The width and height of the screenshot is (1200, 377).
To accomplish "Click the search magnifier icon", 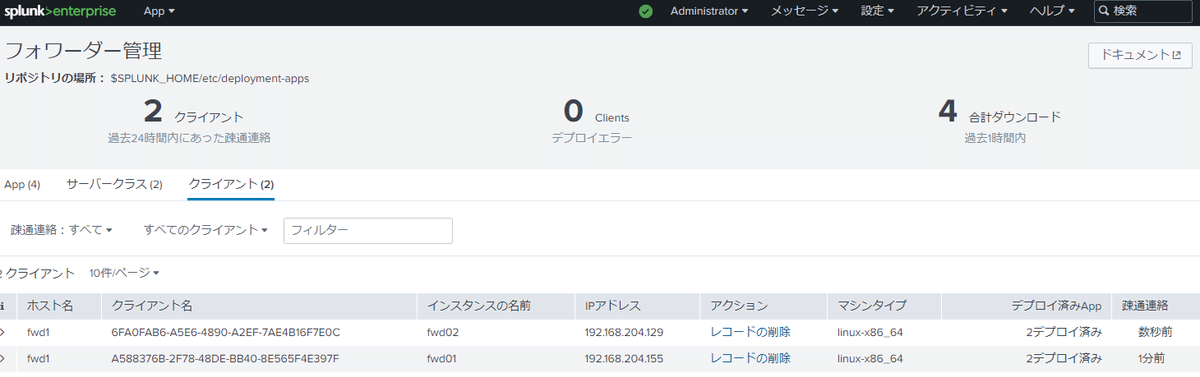I will point(1104,11).
